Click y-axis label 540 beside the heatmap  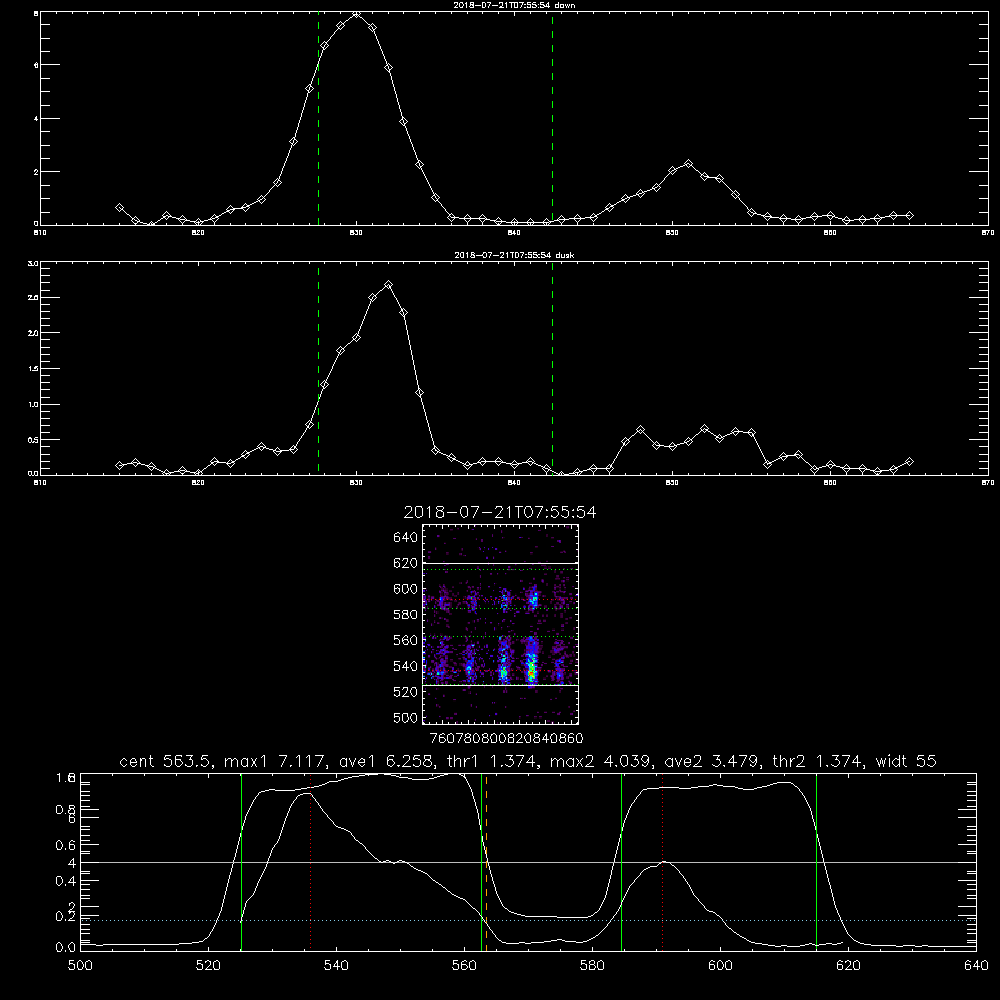[406, 666]
